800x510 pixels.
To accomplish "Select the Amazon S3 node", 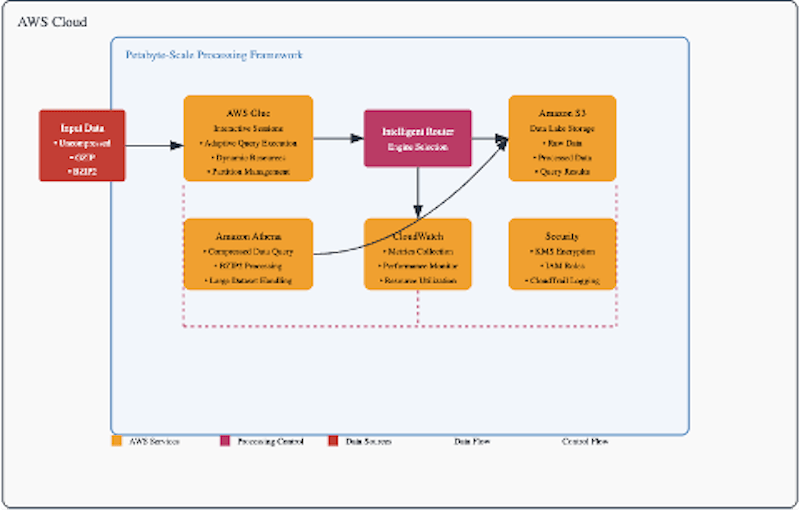I will click(562, 138).
